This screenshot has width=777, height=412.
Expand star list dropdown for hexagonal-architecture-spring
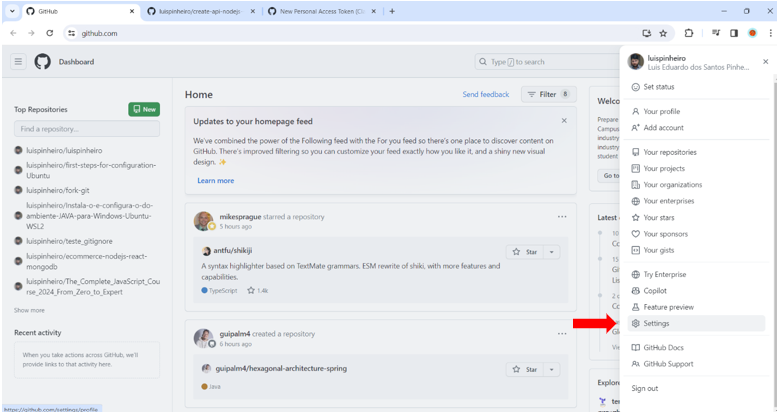coord(552,369)
